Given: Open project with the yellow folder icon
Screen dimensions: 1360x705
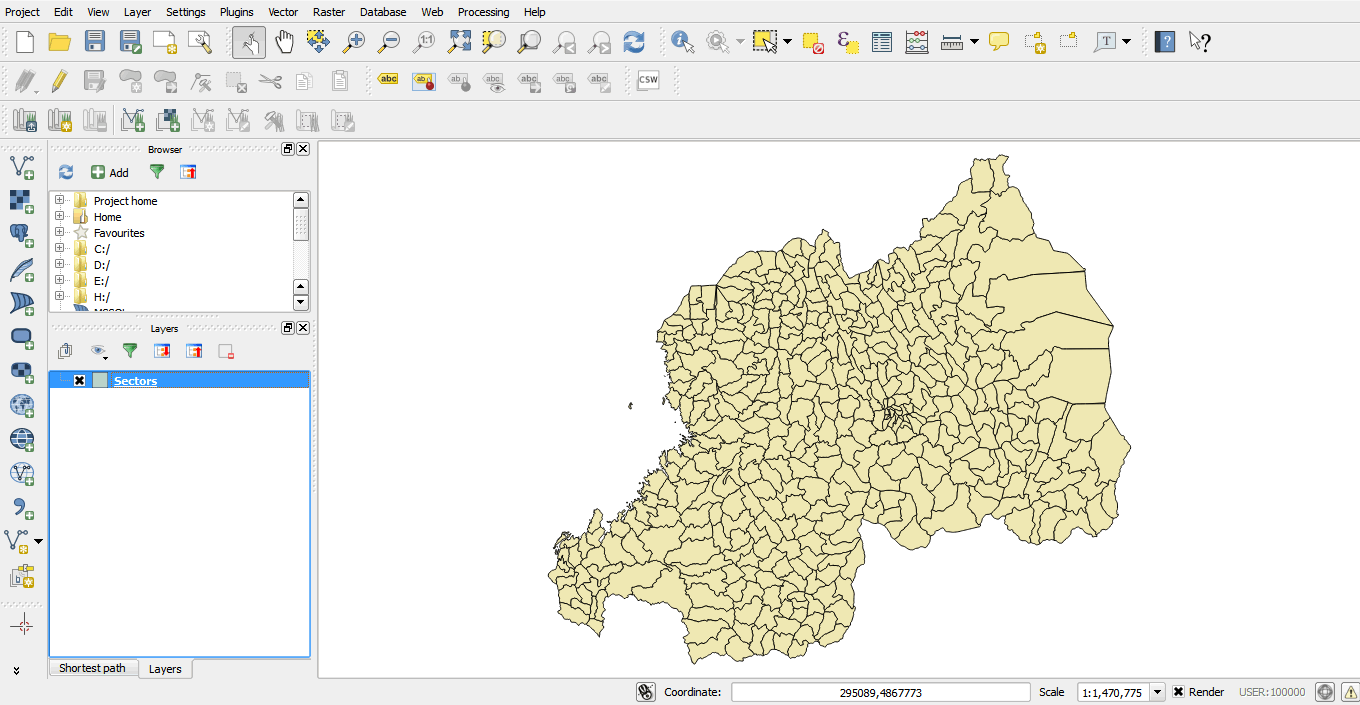Looking at the screenshot, I should [x=60, y=42].
